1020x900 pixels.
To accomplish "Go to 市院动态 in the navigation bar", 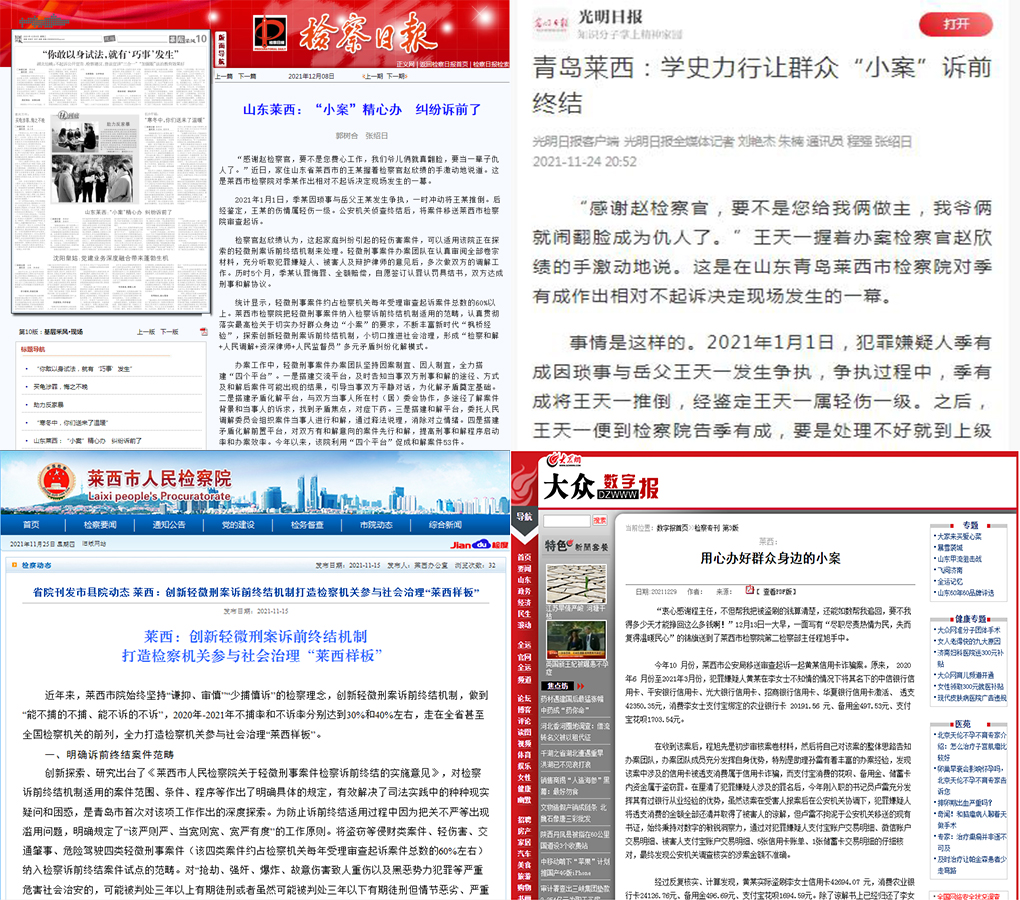I will (375, 525).
